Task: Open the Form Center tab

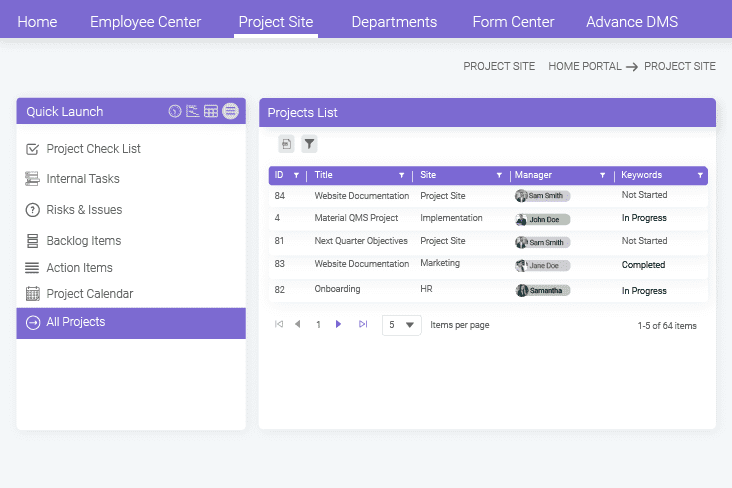Action: (514, 22)
